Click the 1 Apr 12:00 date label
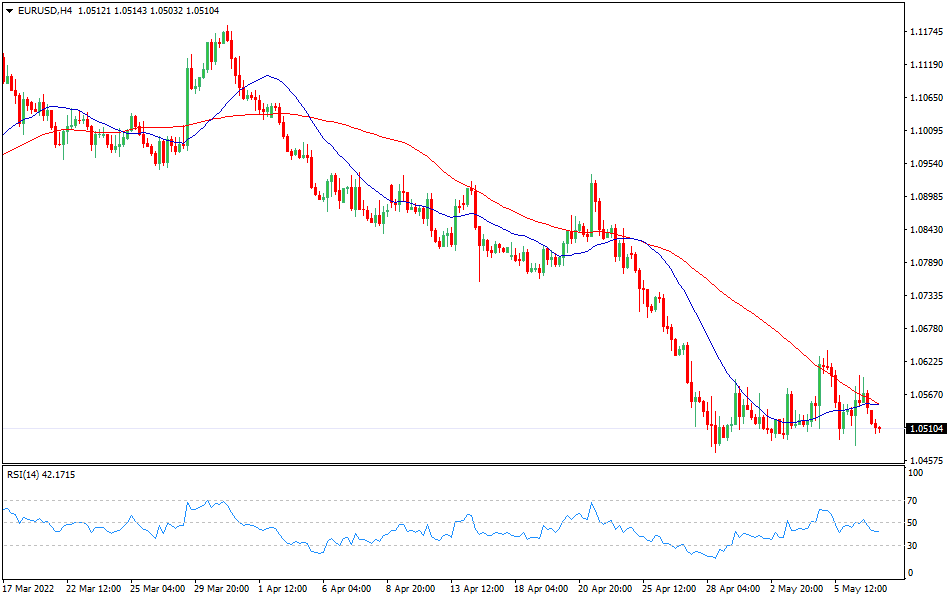 click(x=284, y=588)
